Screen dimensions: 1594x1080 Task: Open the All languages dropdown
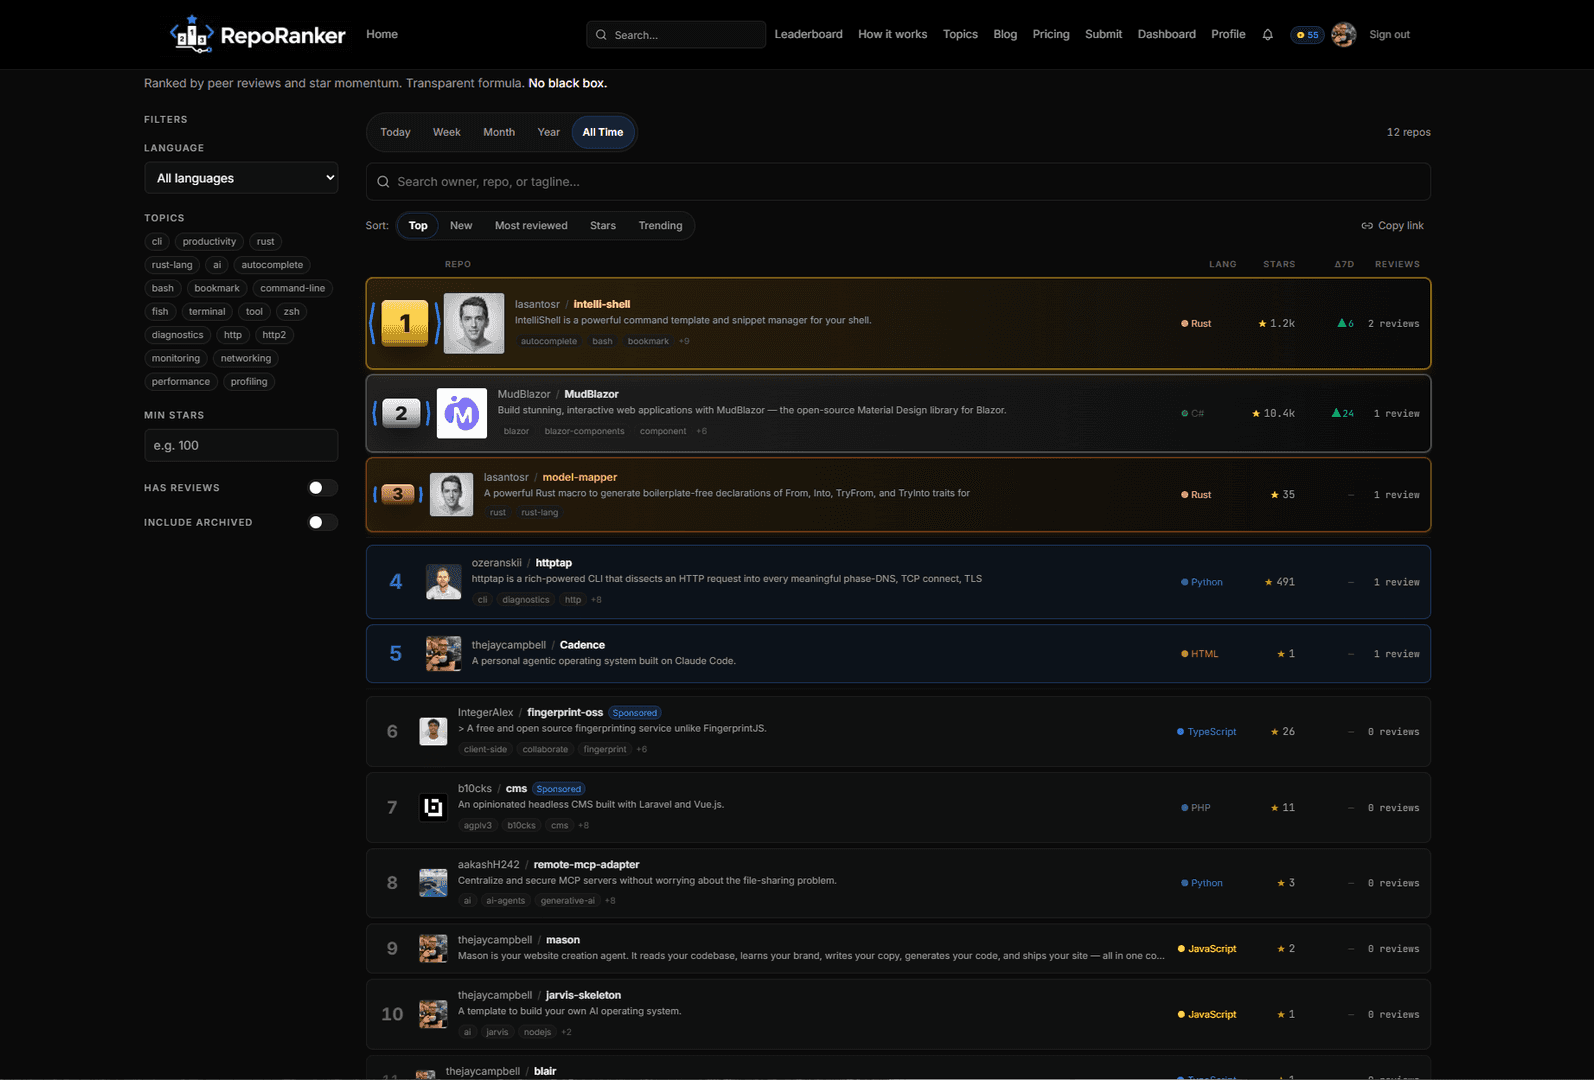tap(241, 178)
